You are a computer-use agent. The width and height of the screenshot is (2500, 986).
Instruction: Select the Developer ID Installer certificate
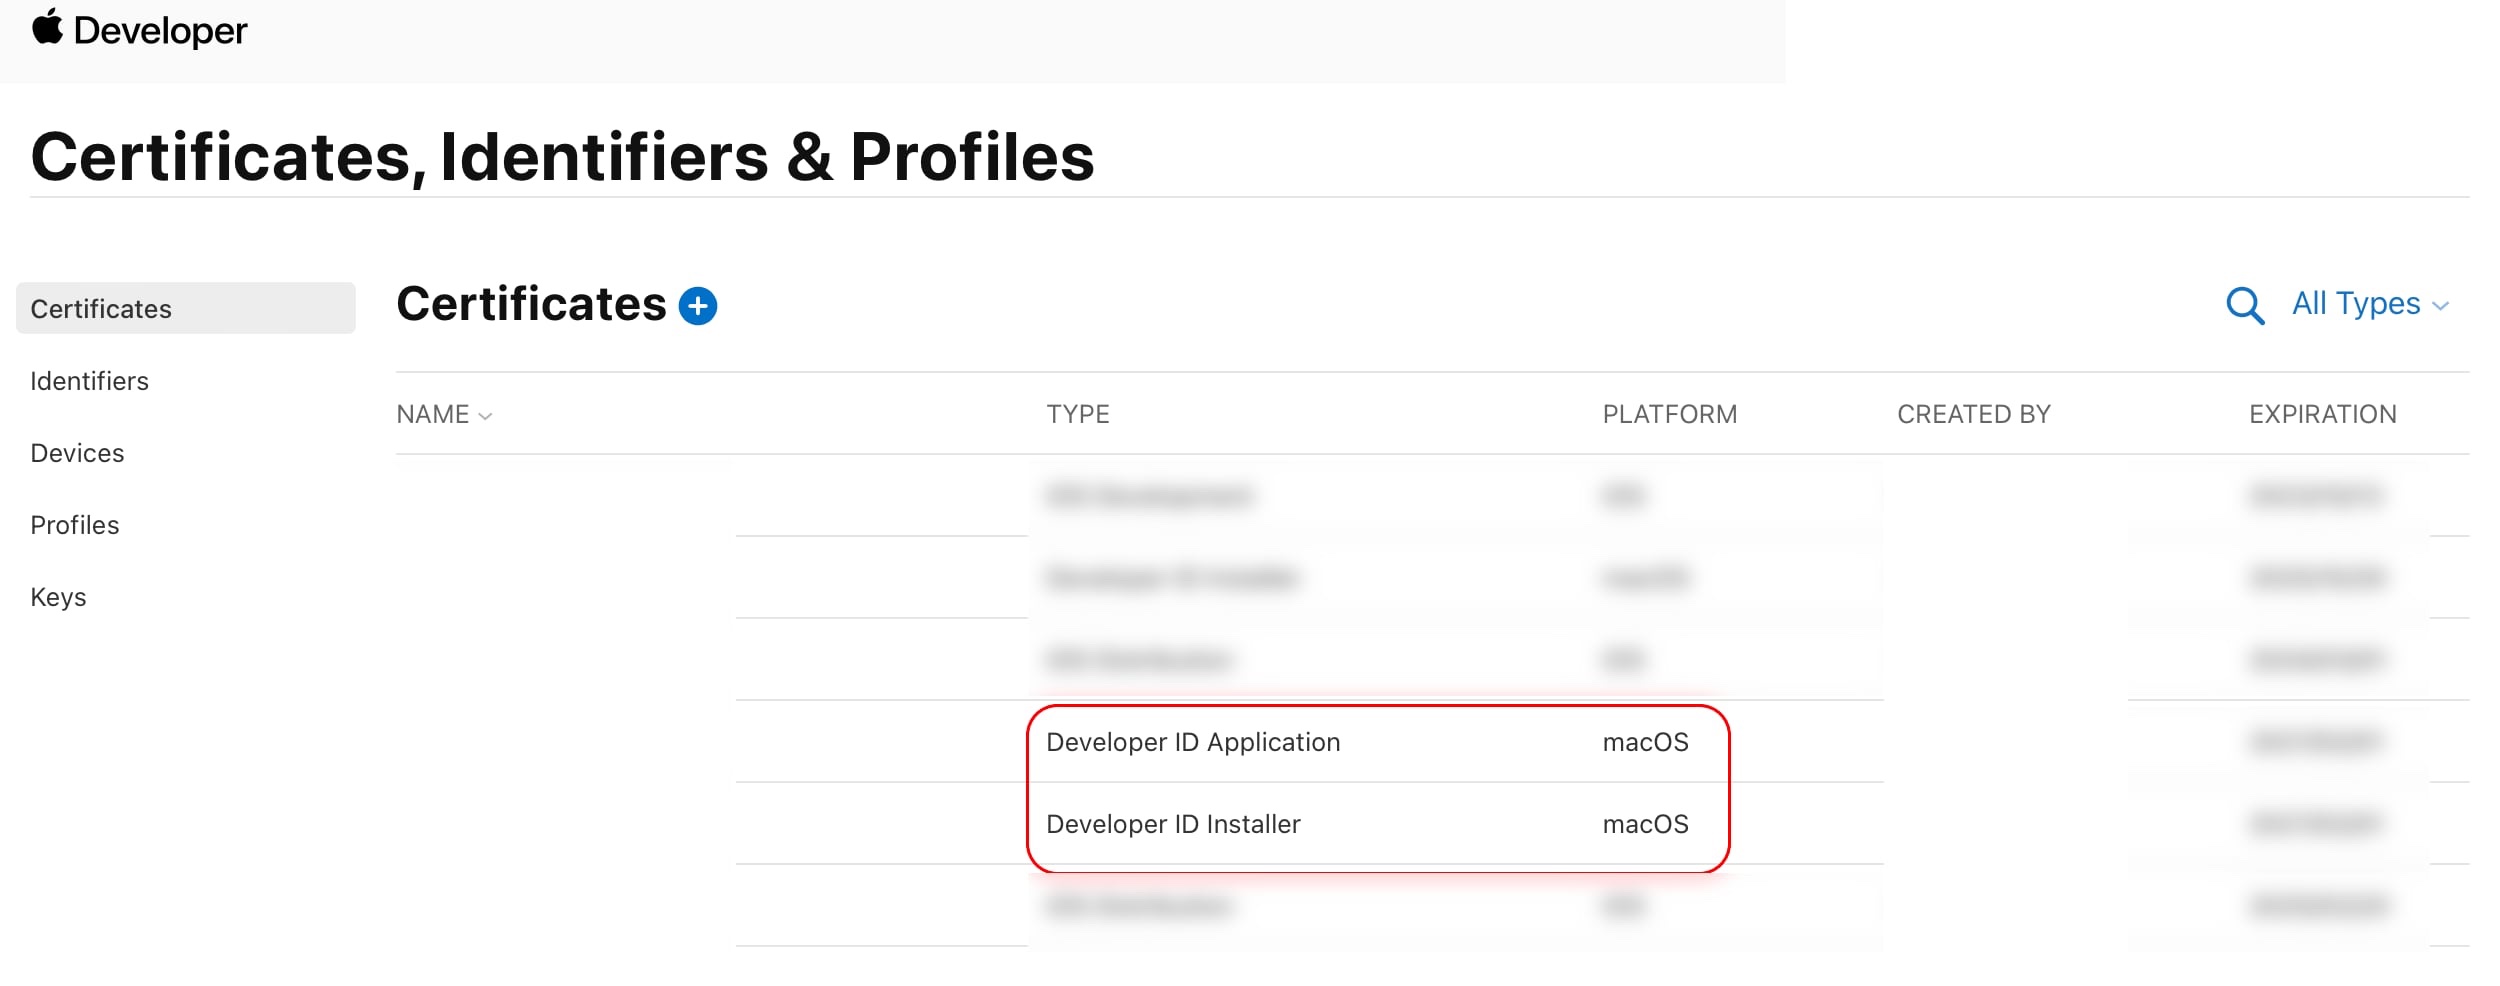point(1172,824)
